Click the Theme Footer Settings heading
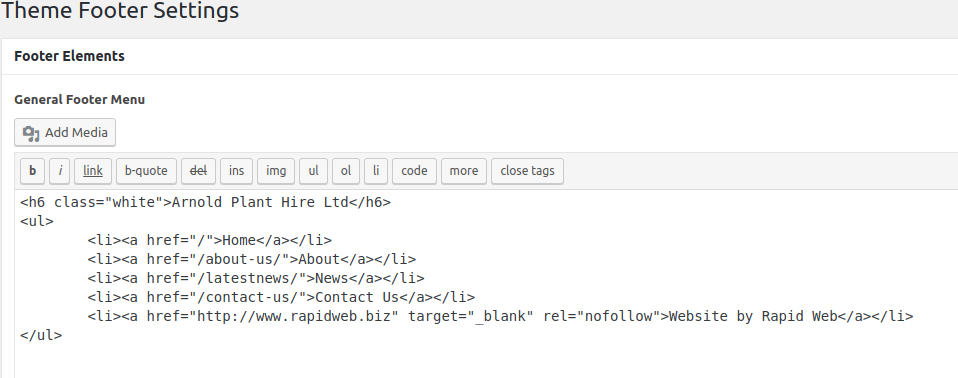The image size is (958, 378). [x=120, y=11]
